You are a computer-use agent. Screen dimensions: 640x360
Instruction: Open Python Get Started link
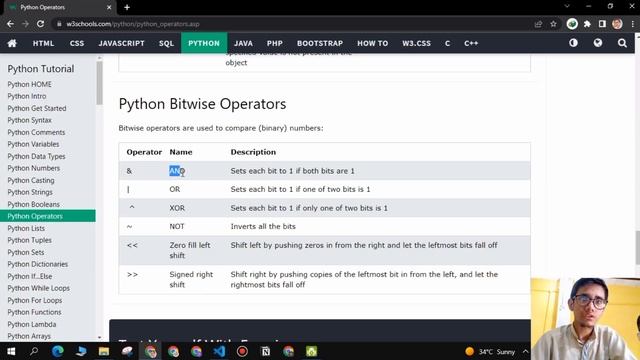(37, 109)
